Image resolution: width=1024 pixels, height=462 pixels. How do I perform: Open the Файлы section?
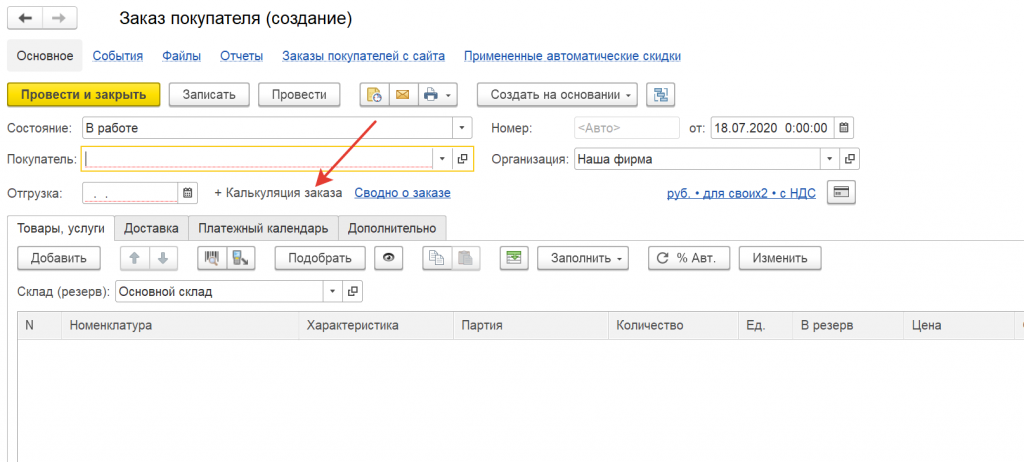pyautogui.click(x=182, y=56)
